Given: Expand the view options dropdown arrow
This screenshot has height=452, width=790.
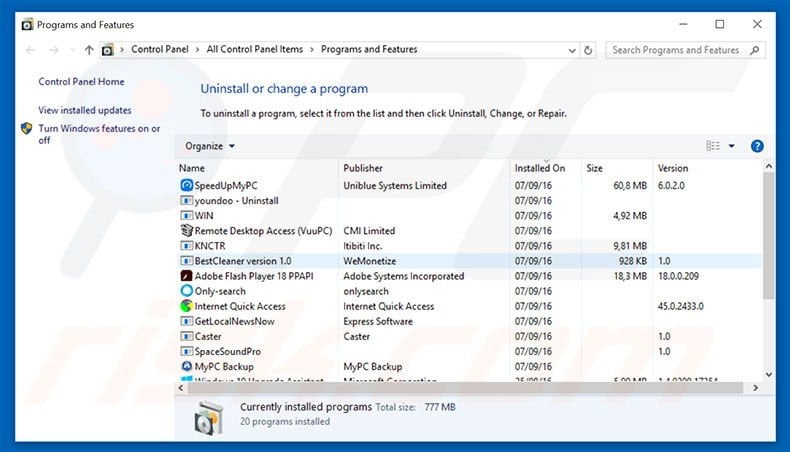Looking at the screenshot, I should [x=732, y=146].
